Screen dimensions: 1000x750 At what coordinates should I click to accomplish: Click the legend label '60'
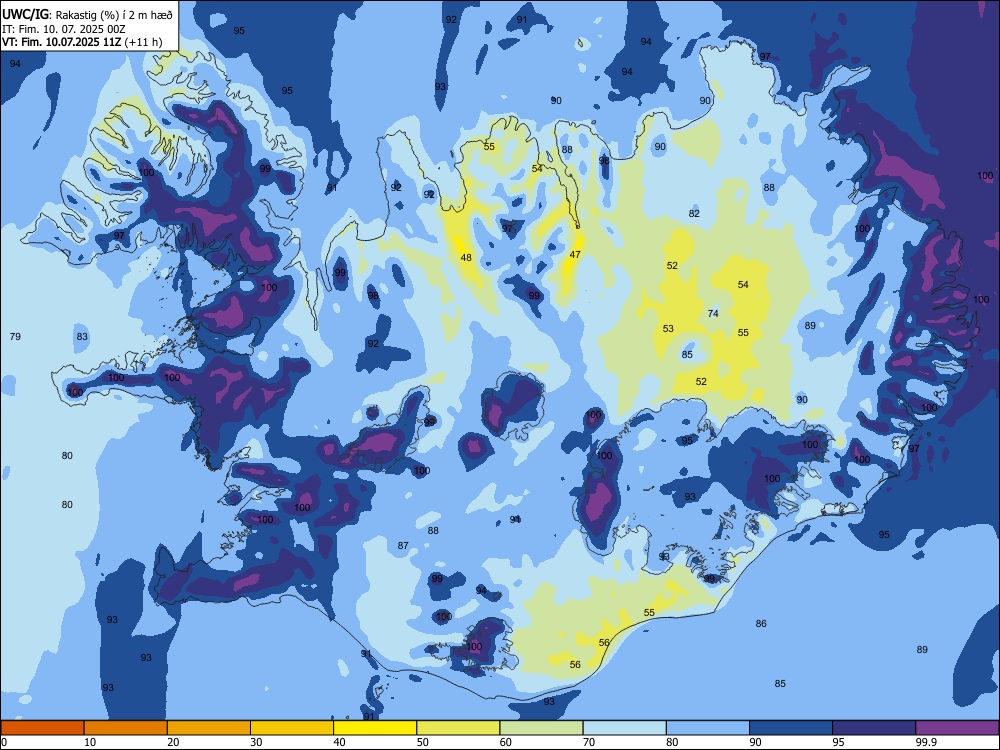tap(506, 742)
